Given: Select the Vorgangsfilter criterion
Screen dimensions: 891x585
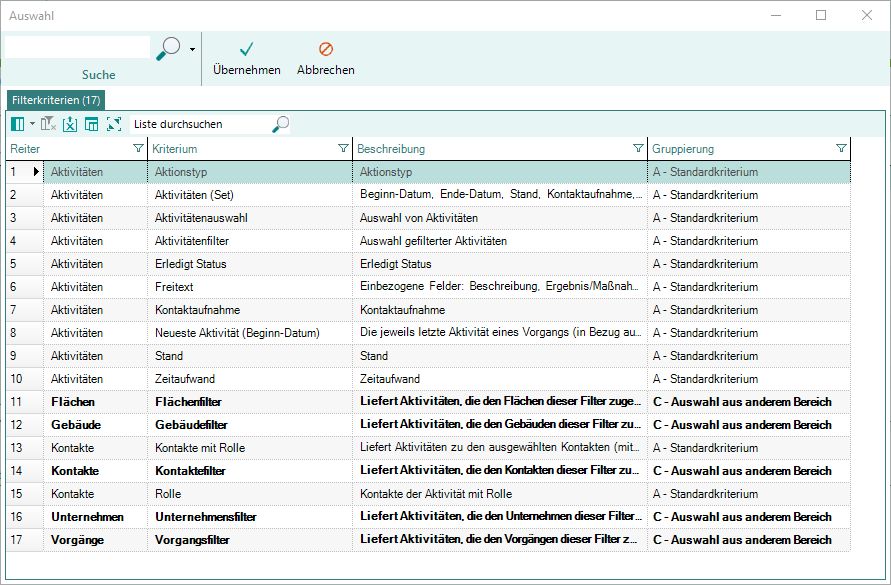Looking at the screenshot, I should click(x=250, y=540).
